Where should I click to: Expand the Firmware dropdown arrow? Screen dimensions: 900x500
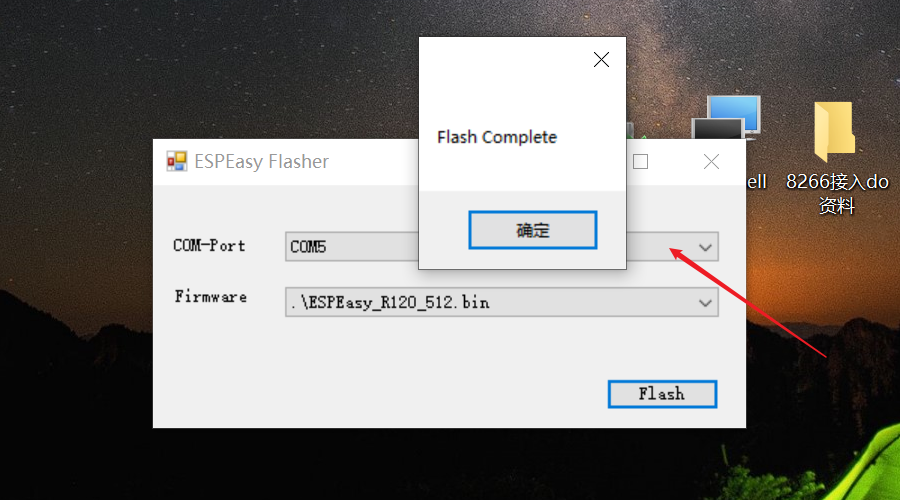coord(705,303)
